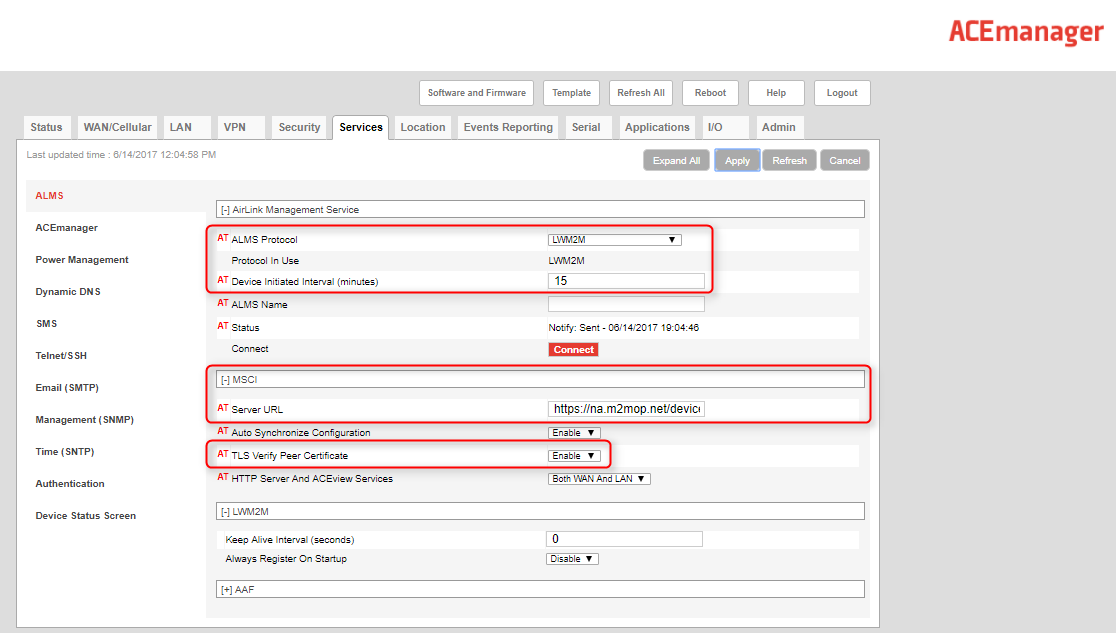This screenshot has width=1116, height=633.
Task: Open TLS Verify Peer Certificate dropdown
Action: coord(574,456)
